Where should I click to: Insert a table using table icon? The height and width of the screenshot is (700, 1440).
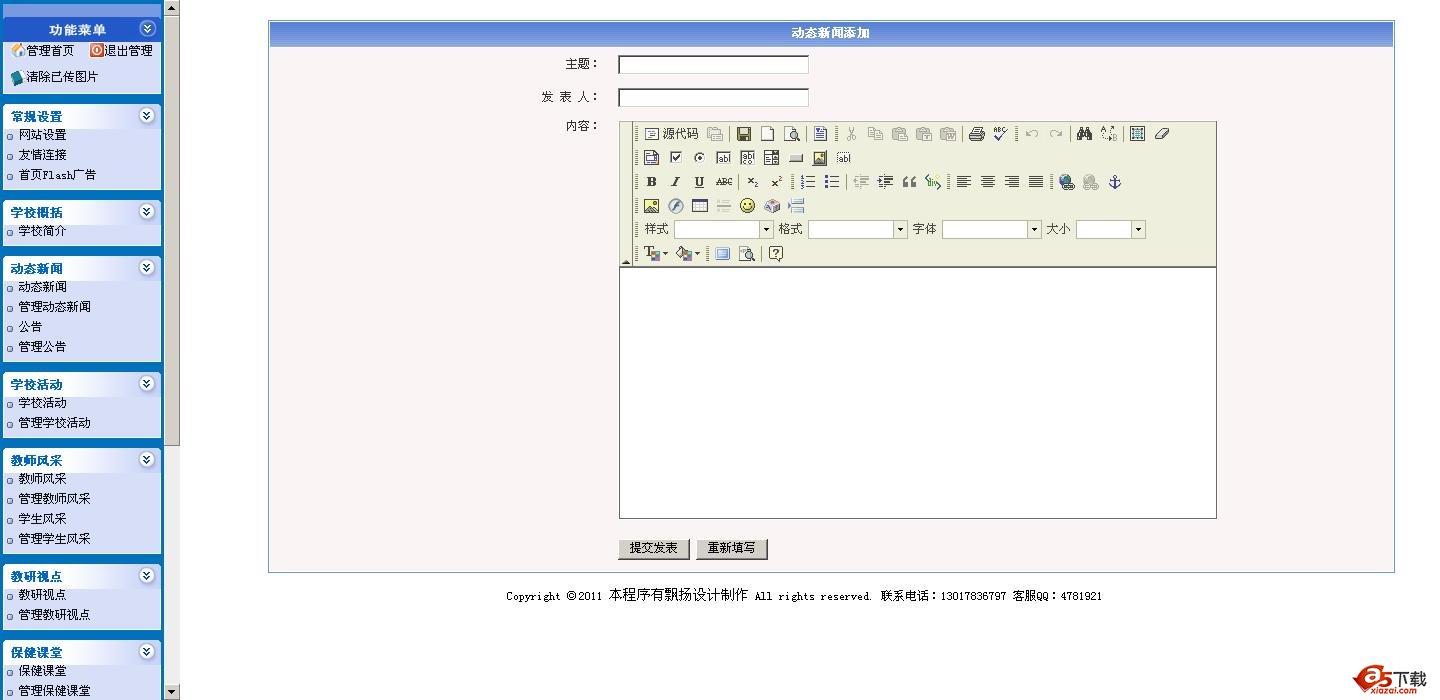tap(699, 206)
